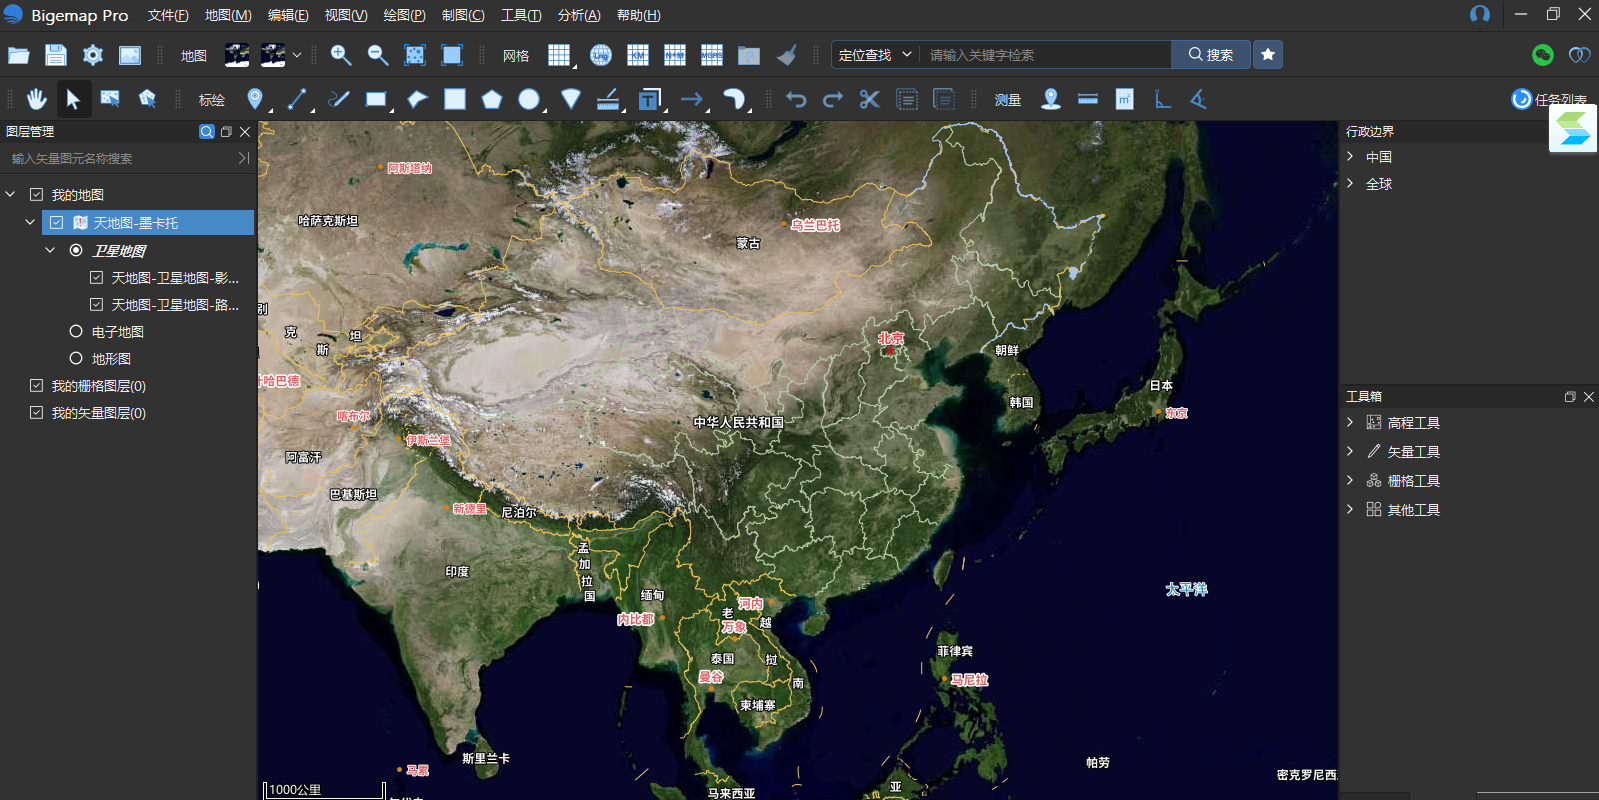Click the 搜索 search button
1599x800 pixels.
click(x=1211, y=55)
